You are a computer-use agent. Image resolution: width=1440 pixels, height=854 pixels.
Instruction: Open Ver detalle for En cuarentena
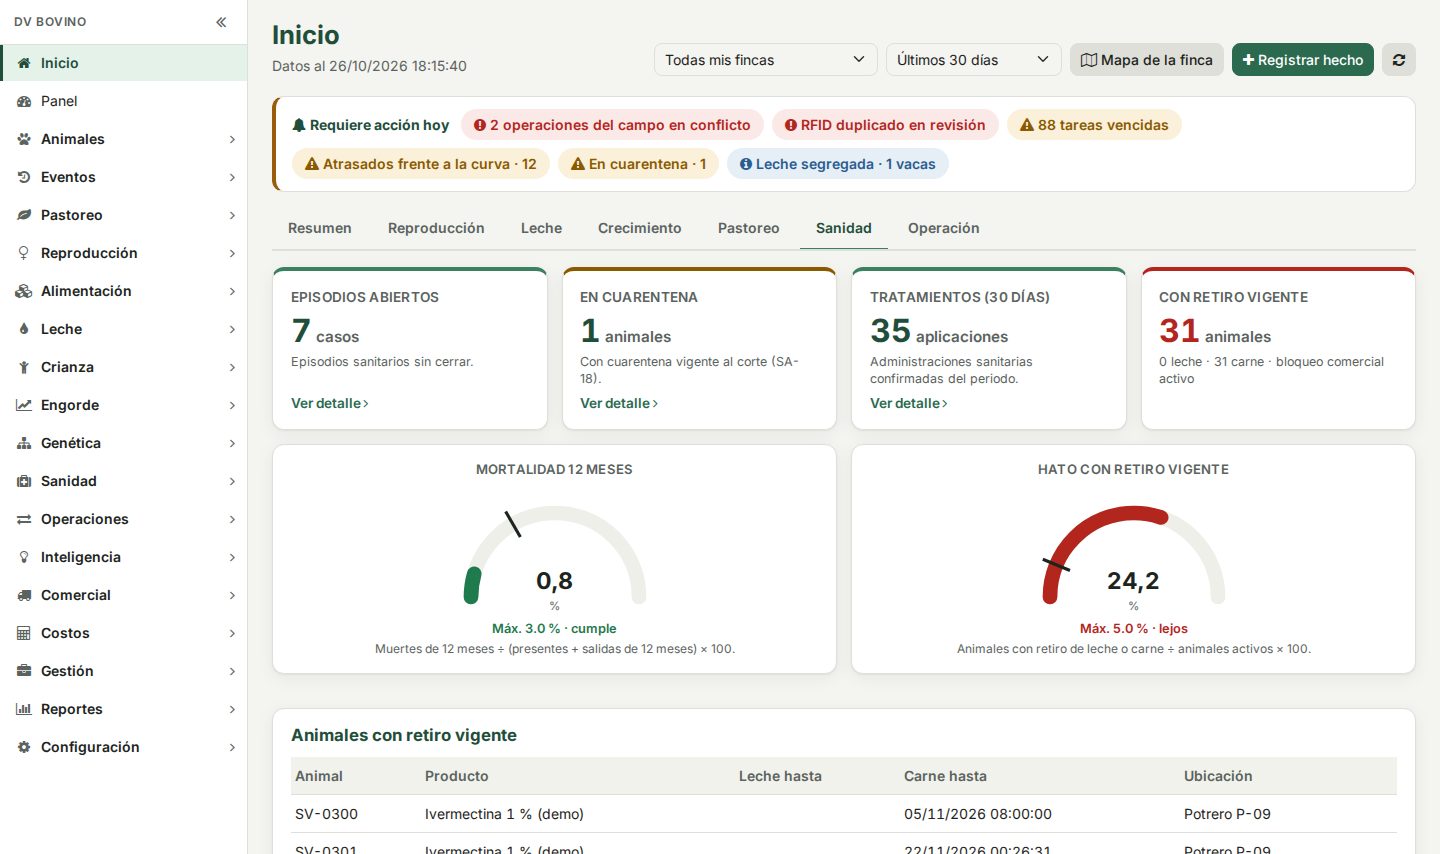(619, 403)
